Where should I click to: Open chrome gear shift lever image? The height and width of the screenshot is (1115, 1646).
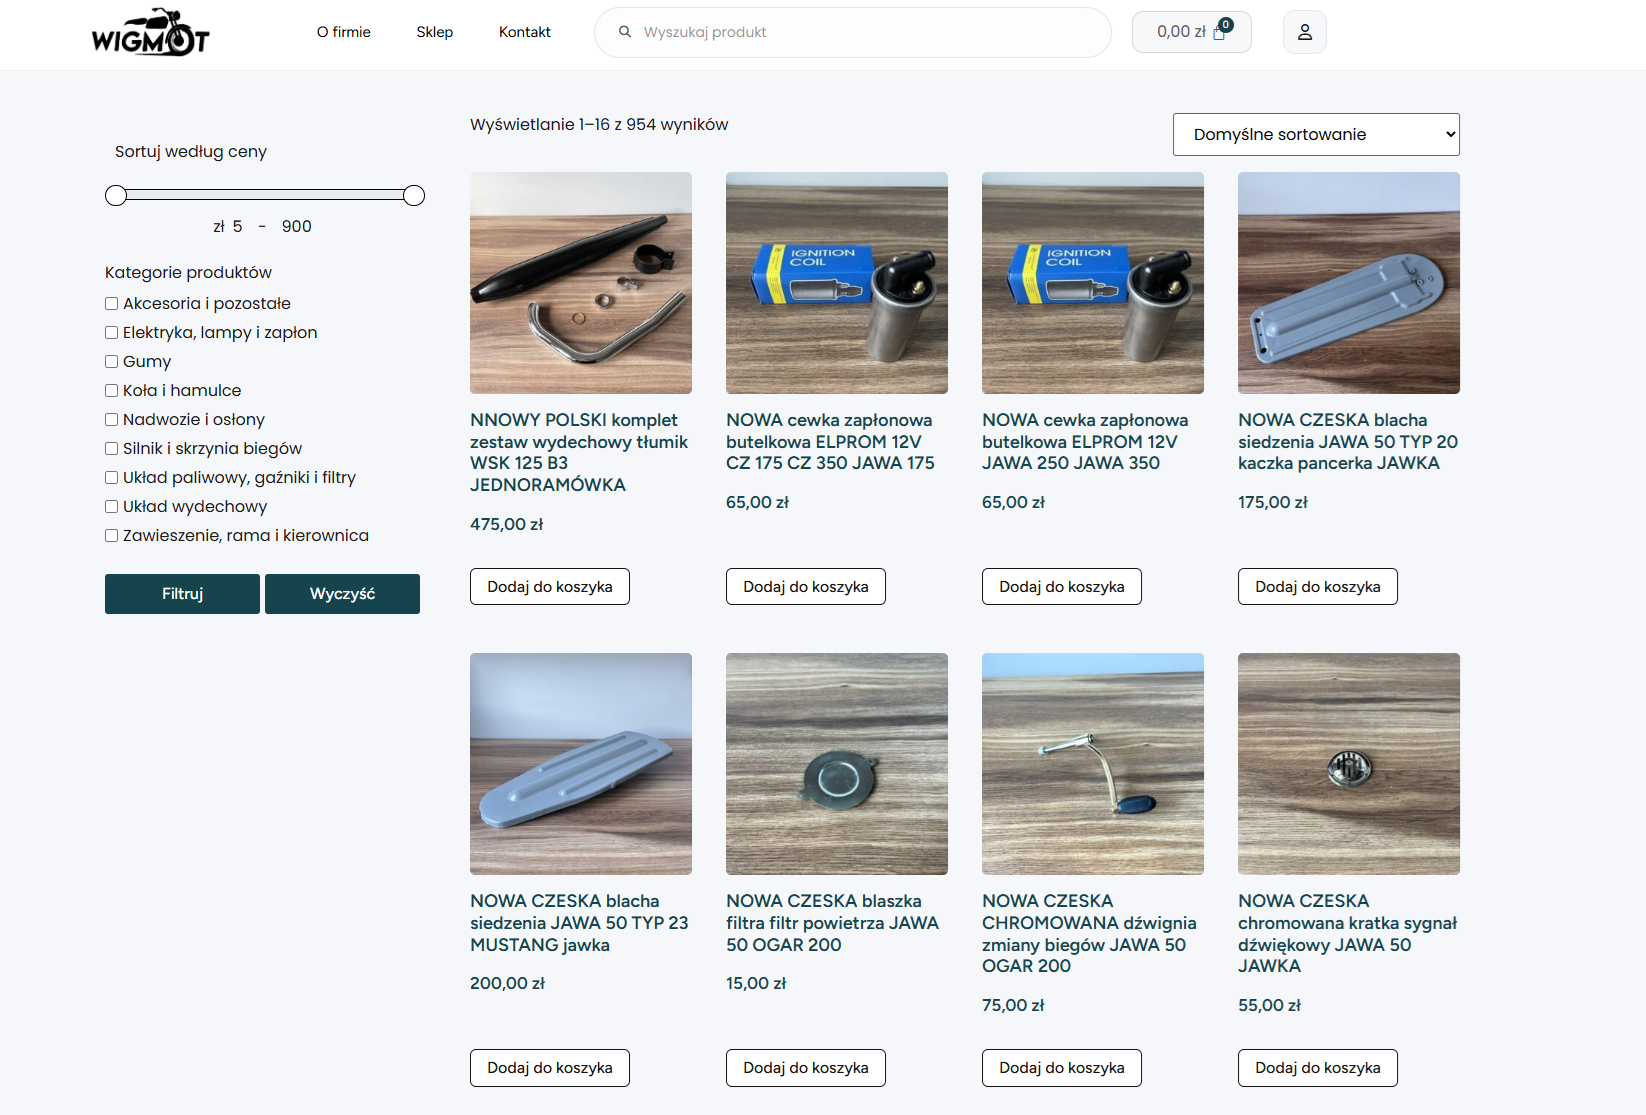point(1092,764)
